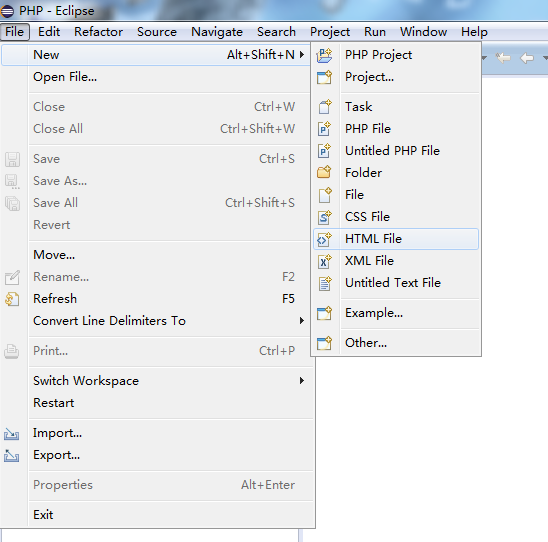Click the Import icon

[12, 434]
